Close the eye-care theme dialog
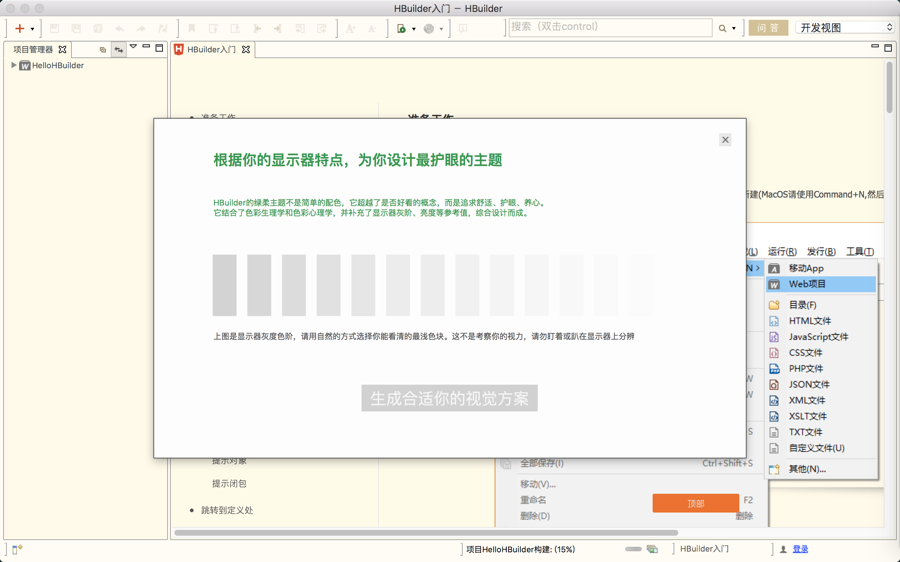900x562 pixels. point(725,139)
